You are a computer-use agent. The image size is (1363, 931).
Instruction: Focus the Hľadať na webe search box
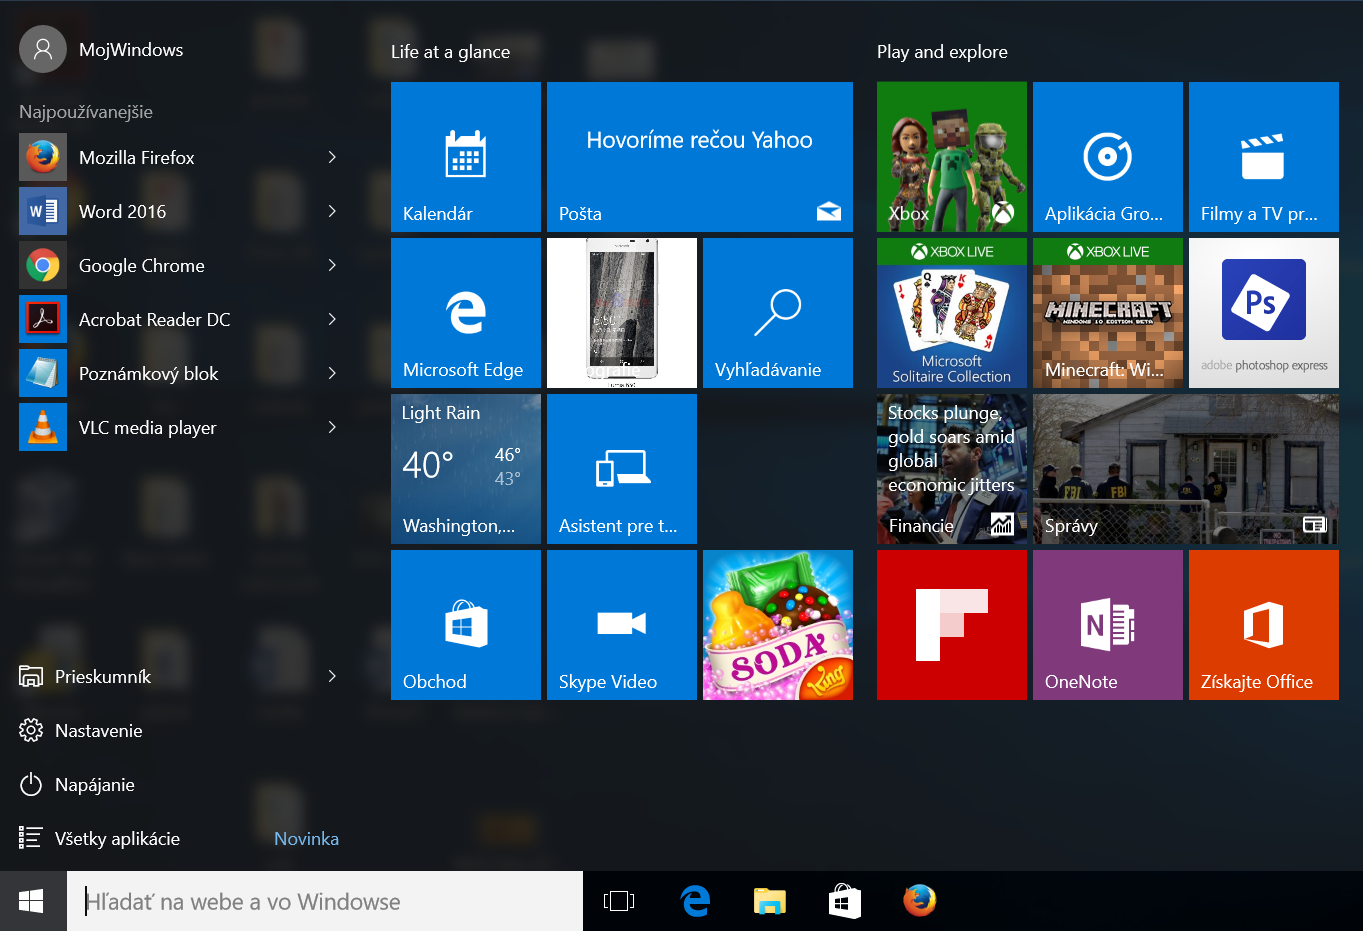[x=325, y=901]
